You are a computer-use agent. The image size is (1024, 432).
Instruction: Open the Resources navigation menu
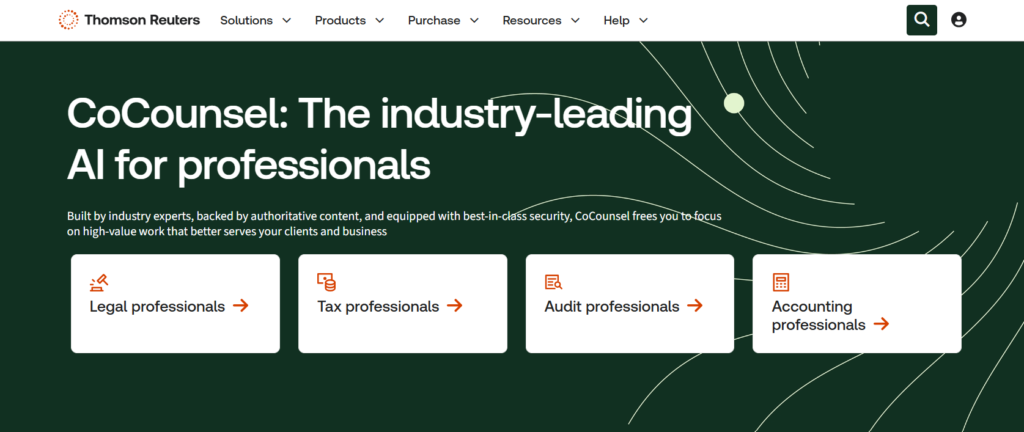(x=541, y=20)
